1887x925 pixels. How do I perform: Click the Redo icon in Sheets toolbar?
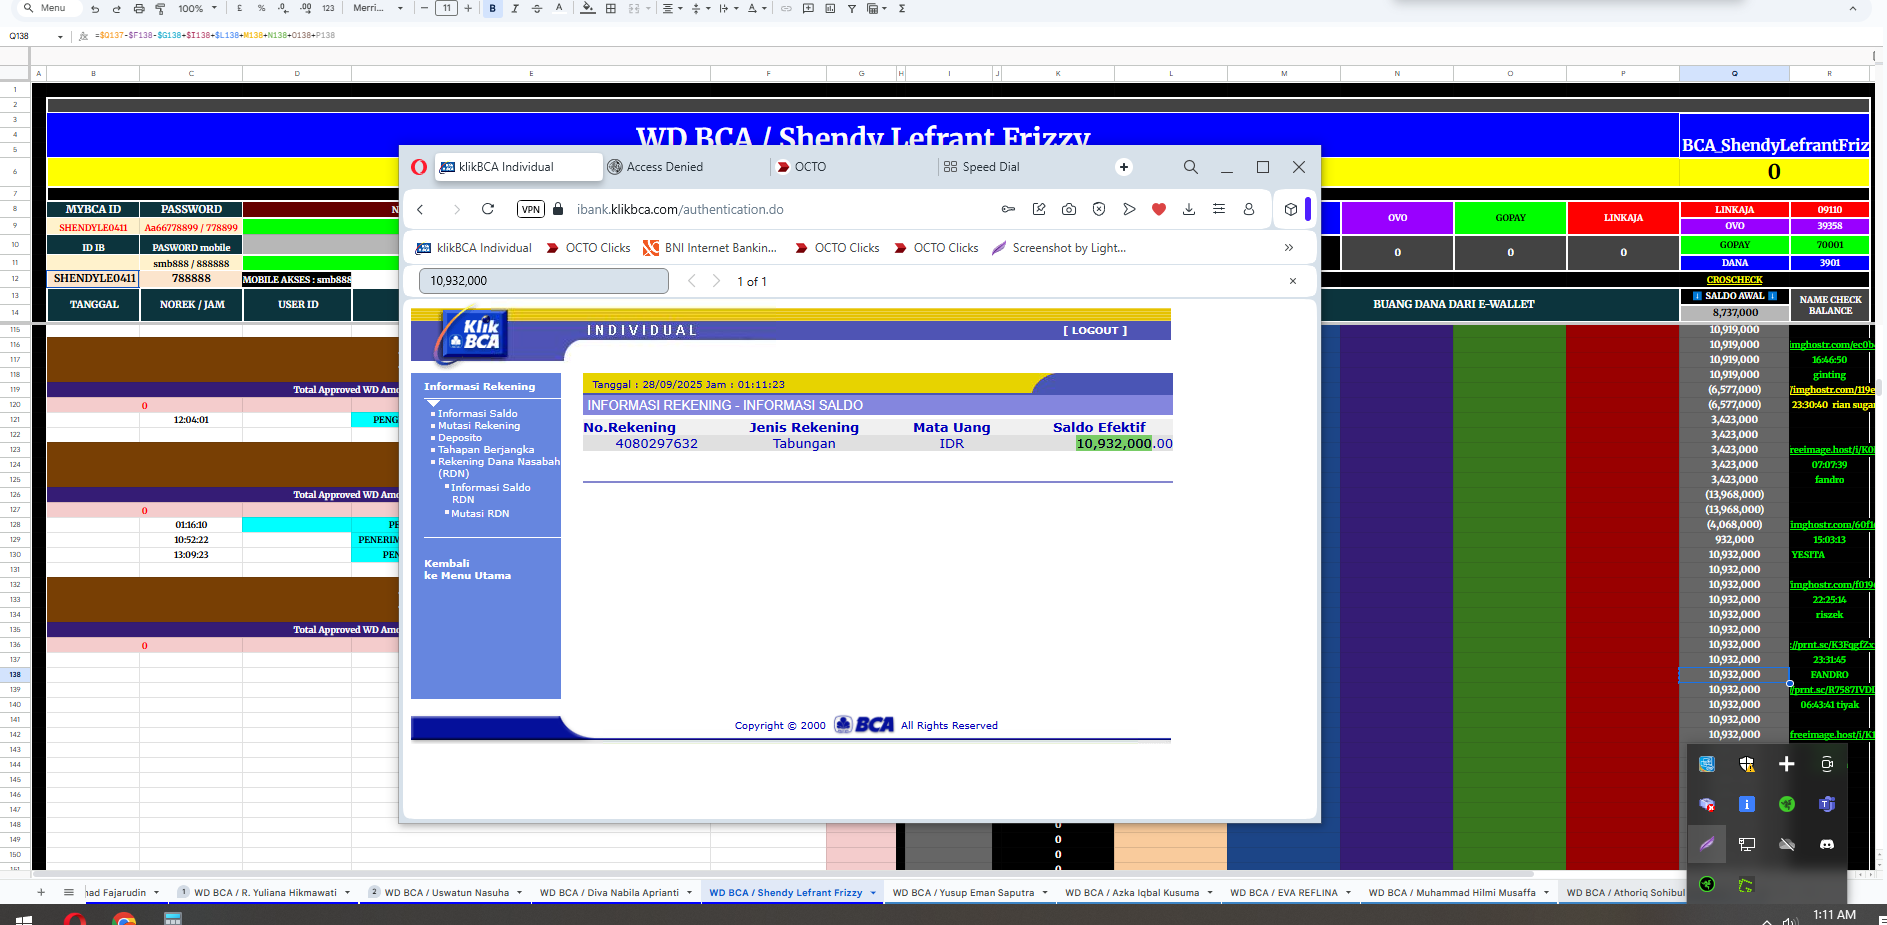pyautogui.click(x=116, y=8)
